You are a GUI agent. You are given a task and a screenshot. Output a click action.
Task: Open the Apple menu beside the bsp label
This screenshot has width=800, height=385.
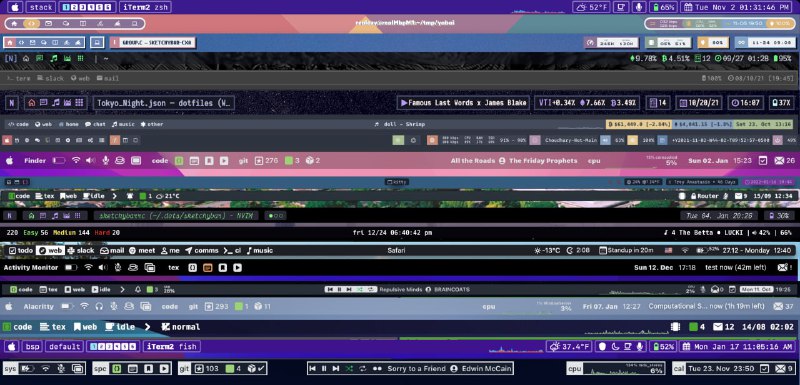11,347
